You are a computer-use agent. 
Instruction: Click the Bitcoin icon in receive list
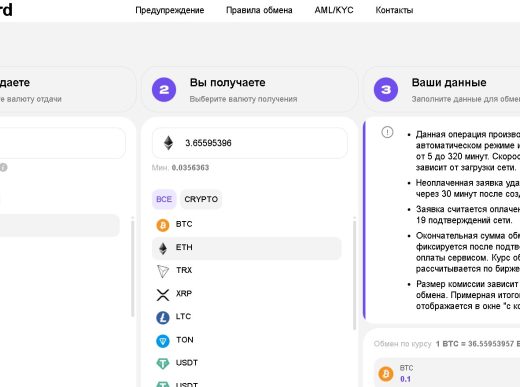coord(163,225)
